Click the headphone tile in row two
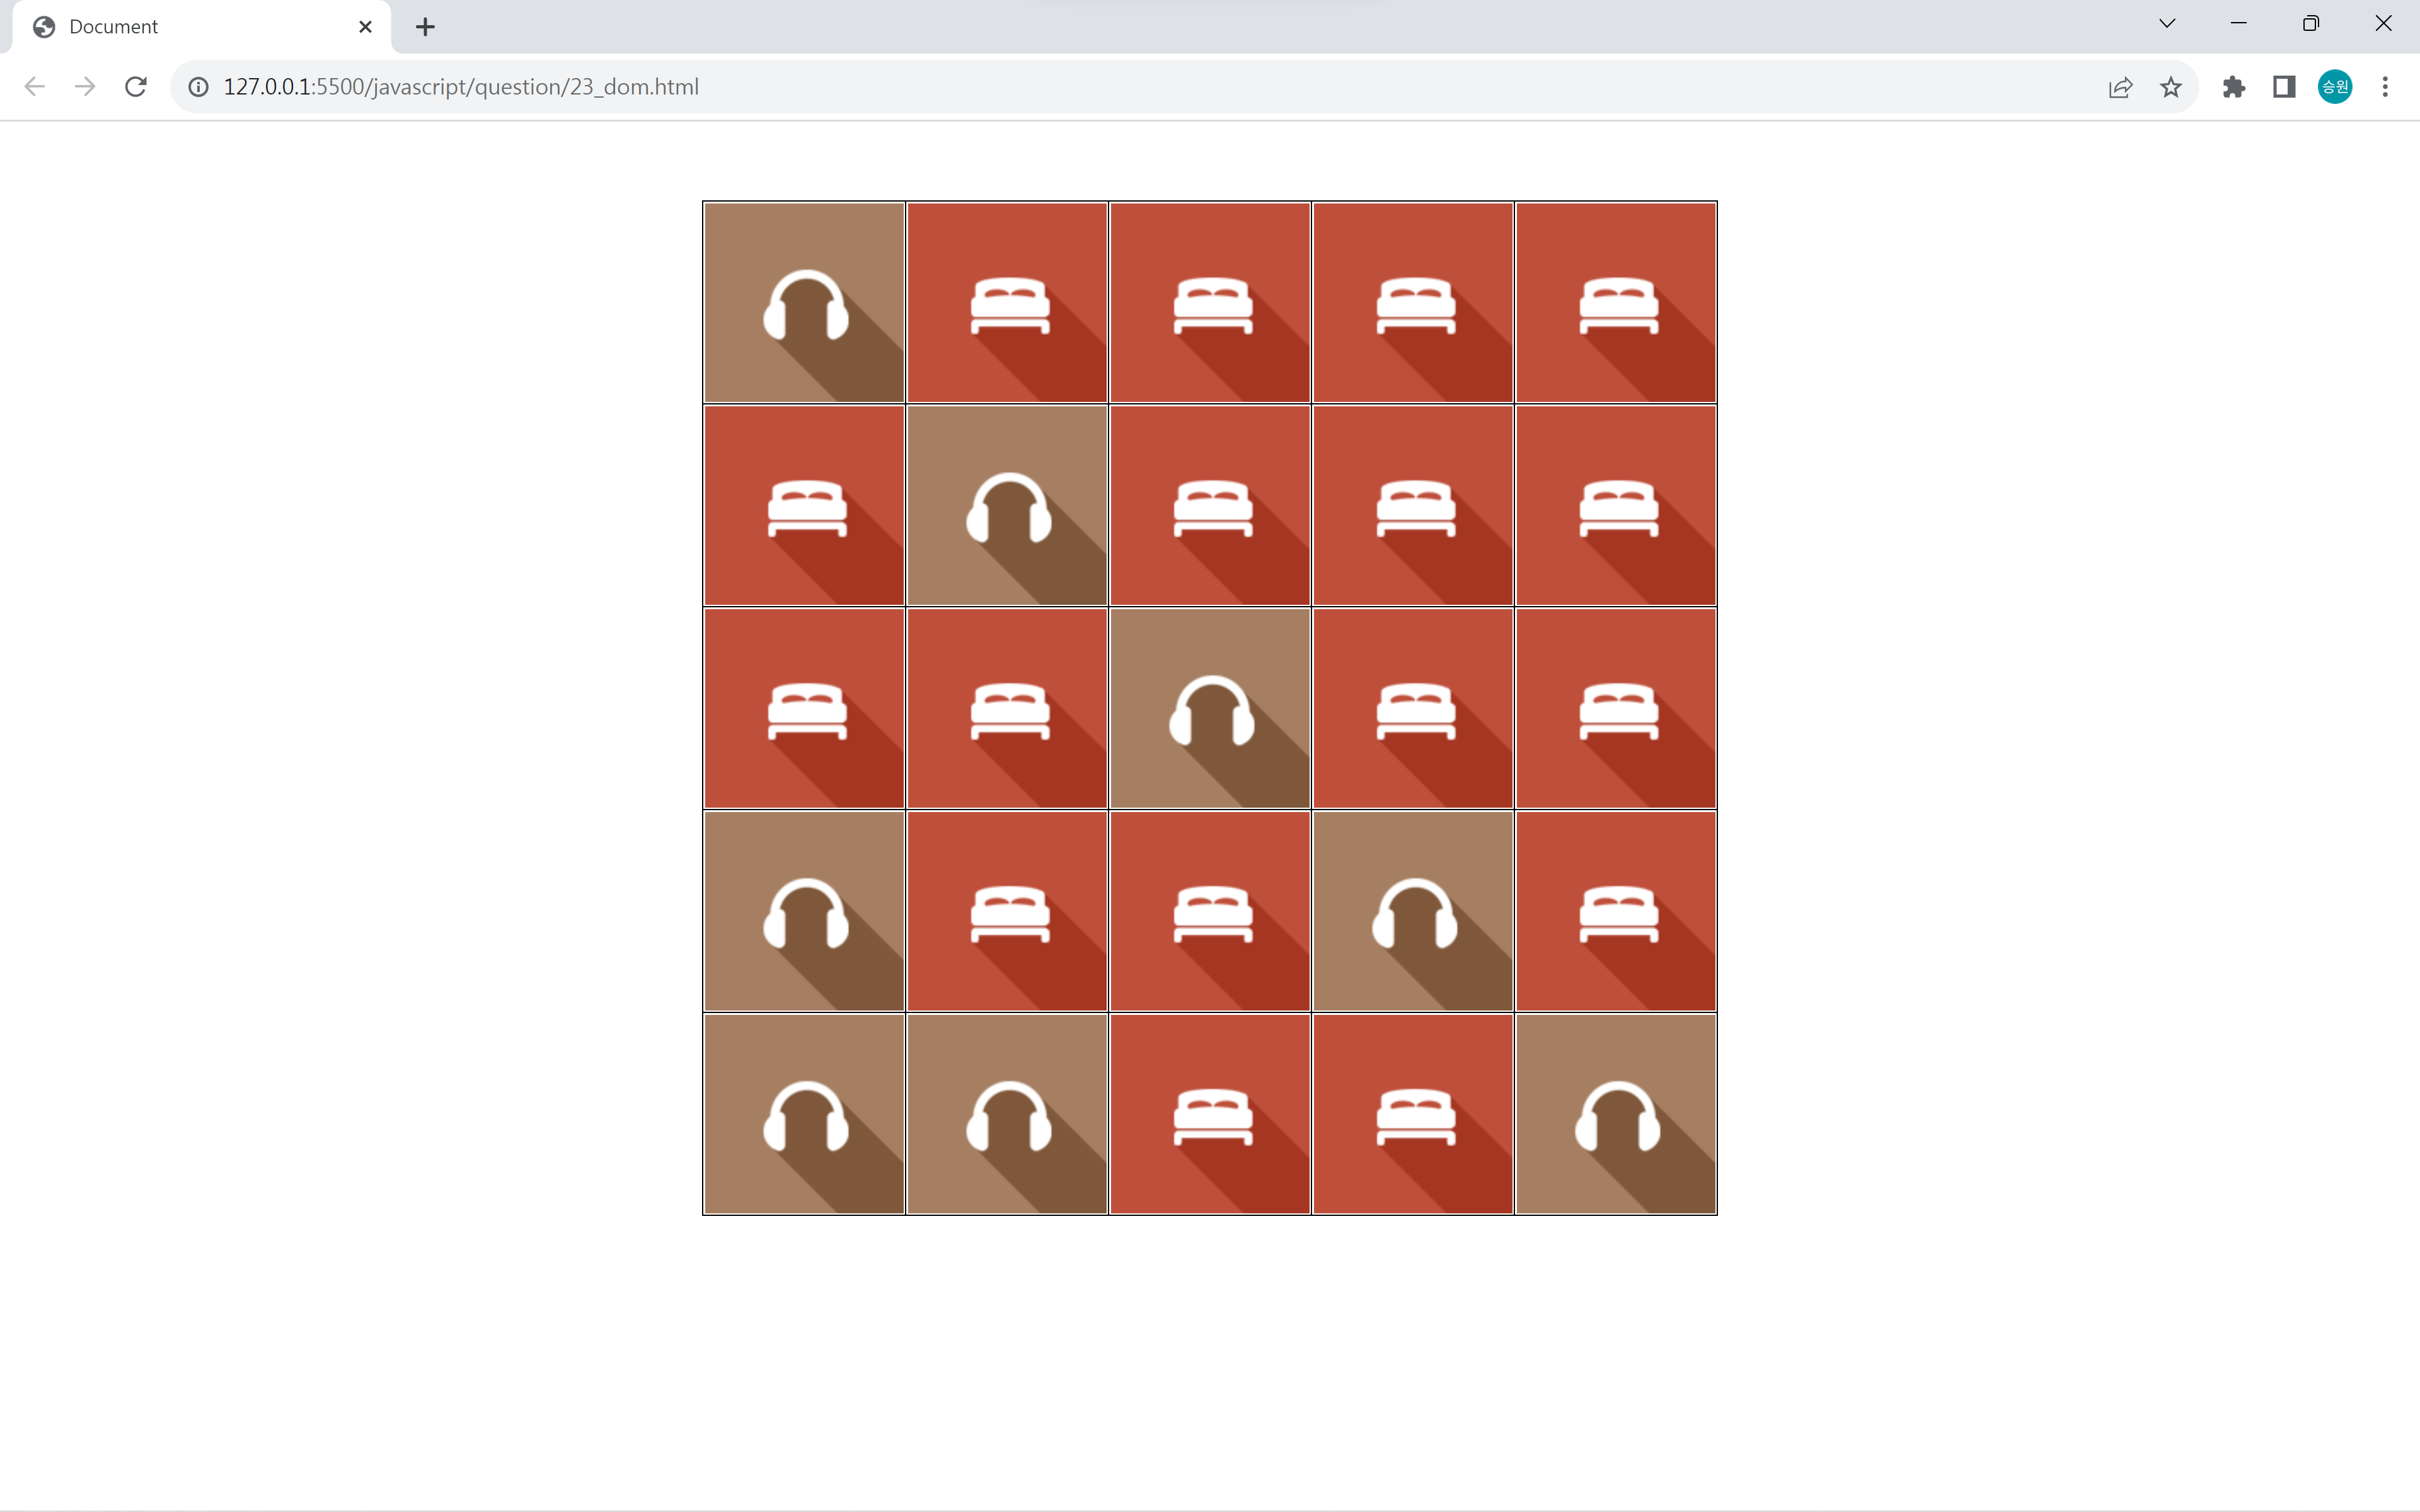 point(1007,505)
